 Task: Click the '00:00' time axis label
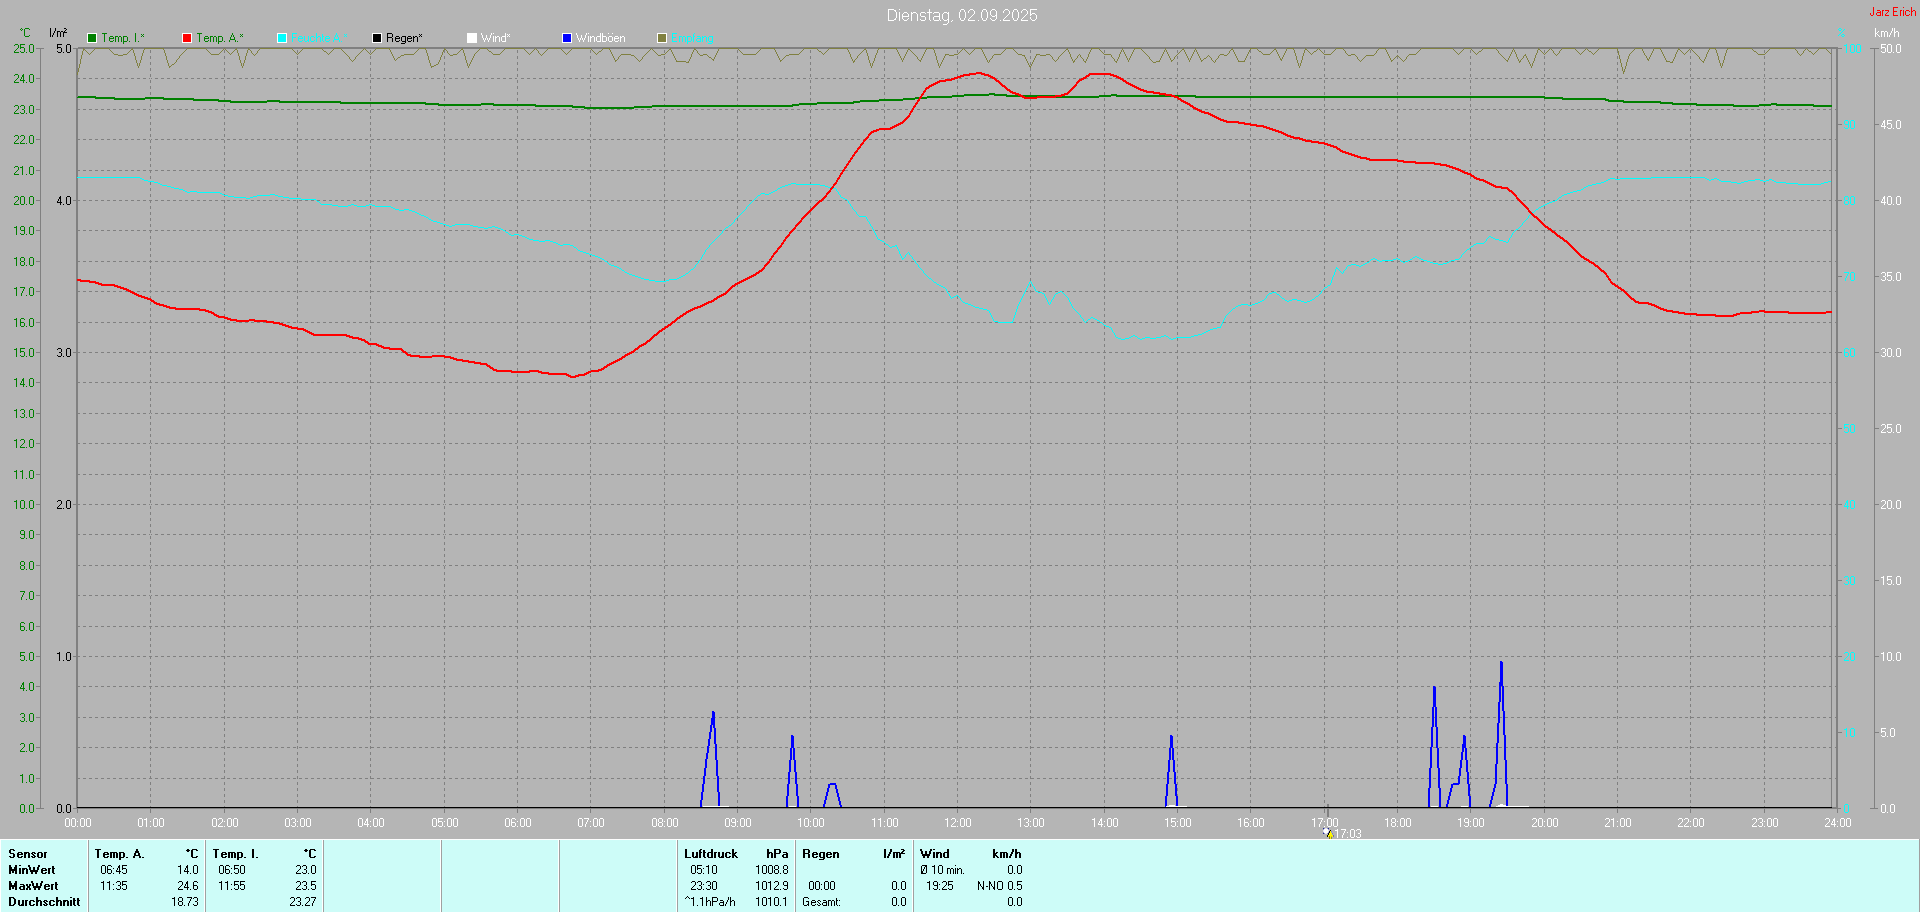pos(78,823)
